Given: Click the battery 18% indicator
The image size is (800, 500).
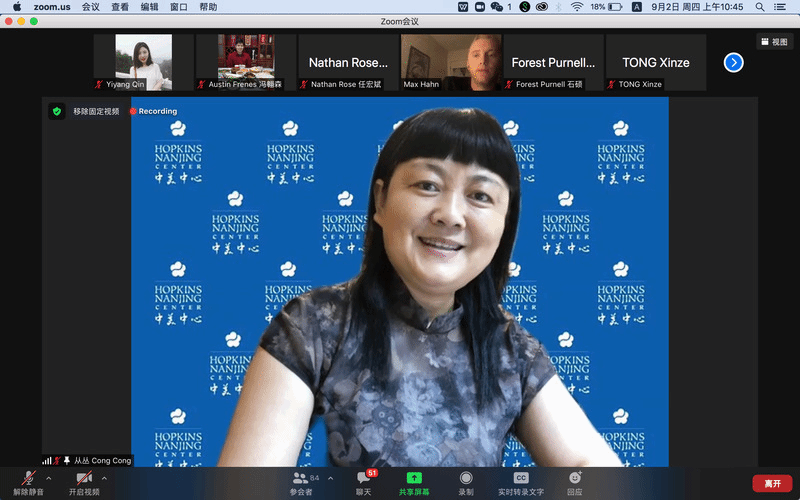Looking at the screenshot, I should pos(606,7).
